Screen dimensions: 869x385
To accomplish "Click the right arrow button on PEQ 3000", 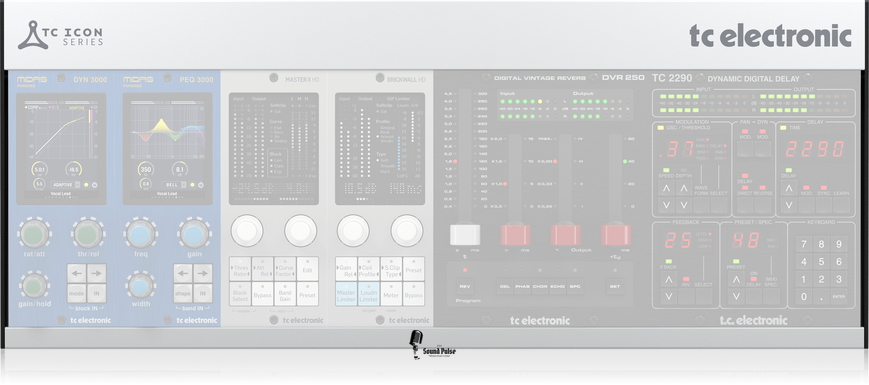I will [203, 273].
